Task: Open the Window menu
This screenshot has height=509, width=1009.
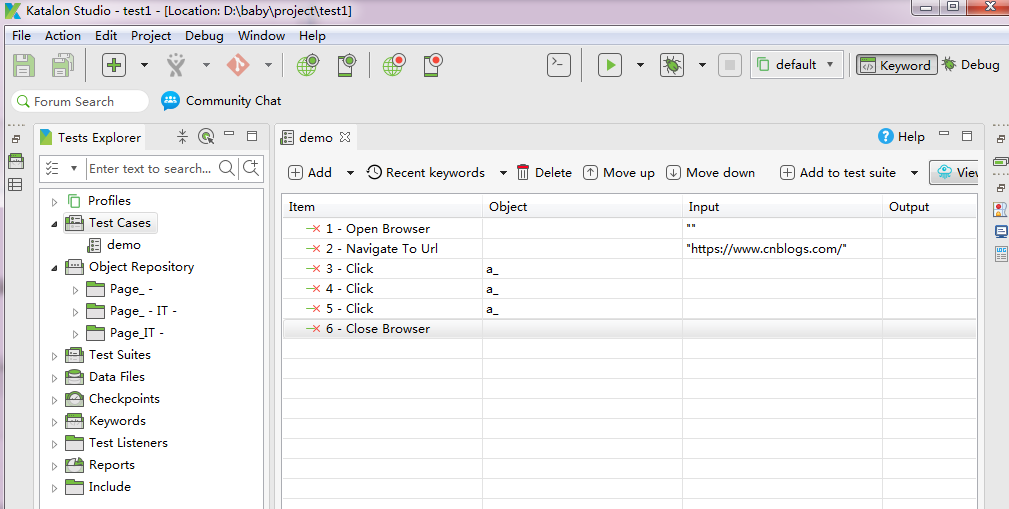Action: pos(261,36)
